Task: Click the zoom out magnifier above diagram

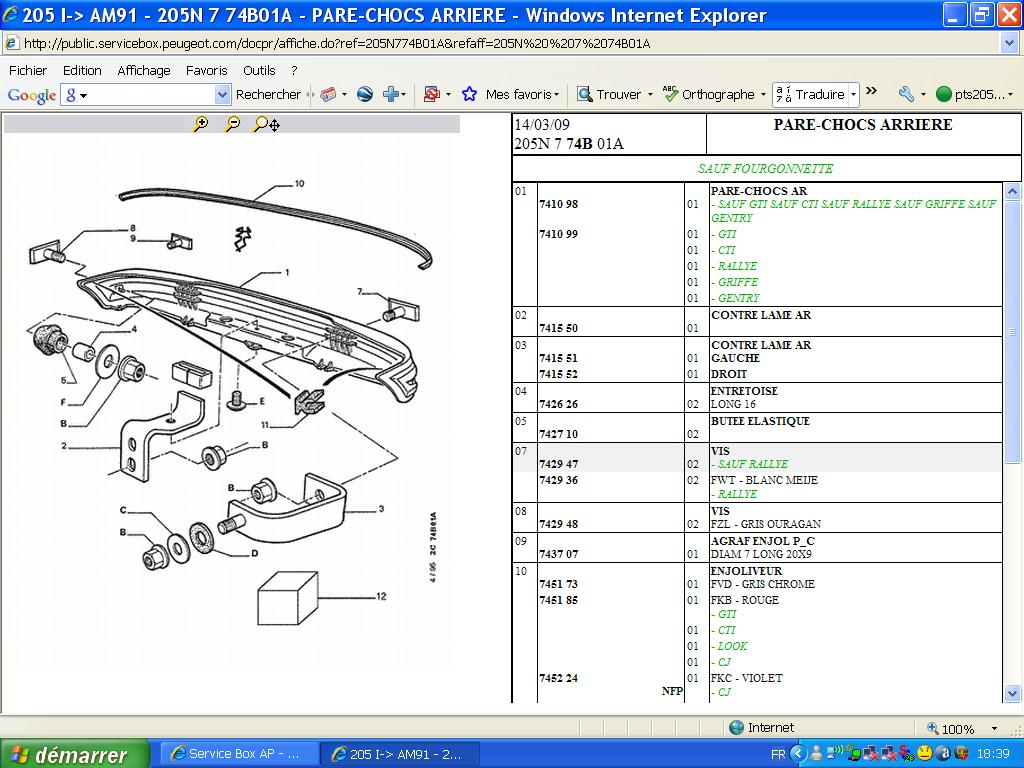Action: pos(232,124)
